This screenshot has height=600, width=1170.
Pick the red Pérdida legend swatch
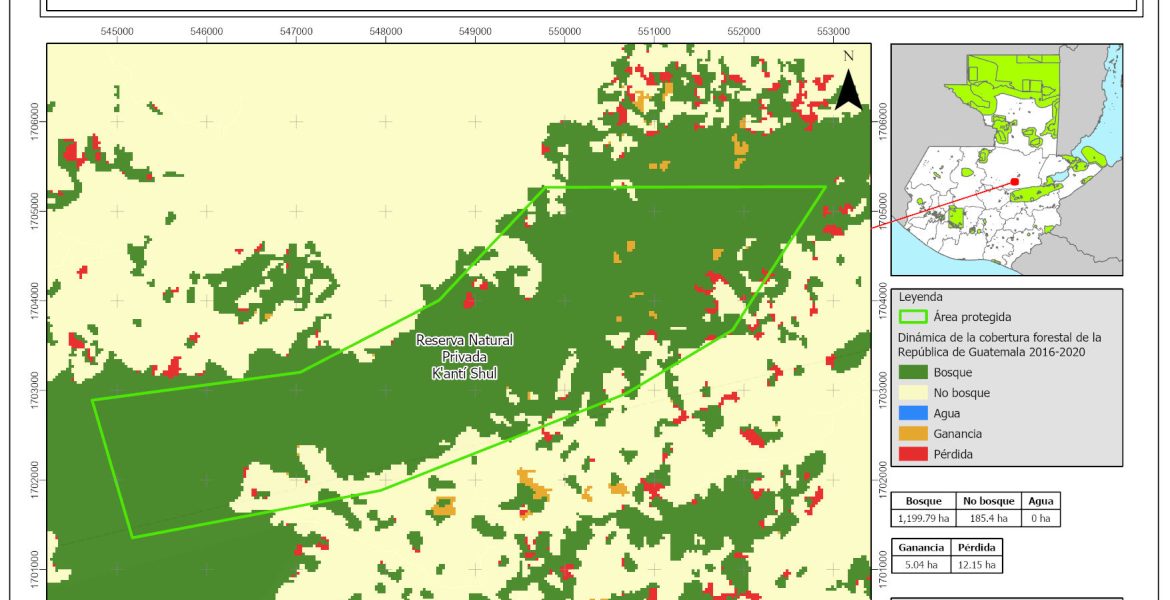tap(914, 454)
